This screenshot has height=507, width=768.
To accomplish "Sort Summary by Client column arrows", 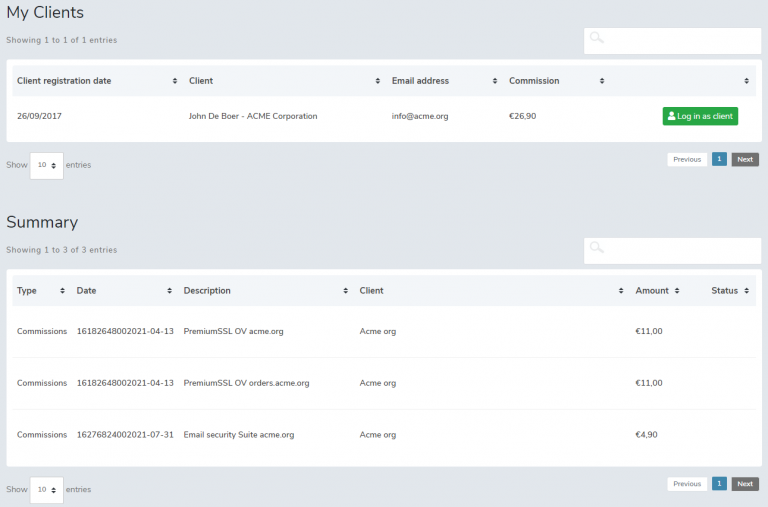I will [621, 290].
